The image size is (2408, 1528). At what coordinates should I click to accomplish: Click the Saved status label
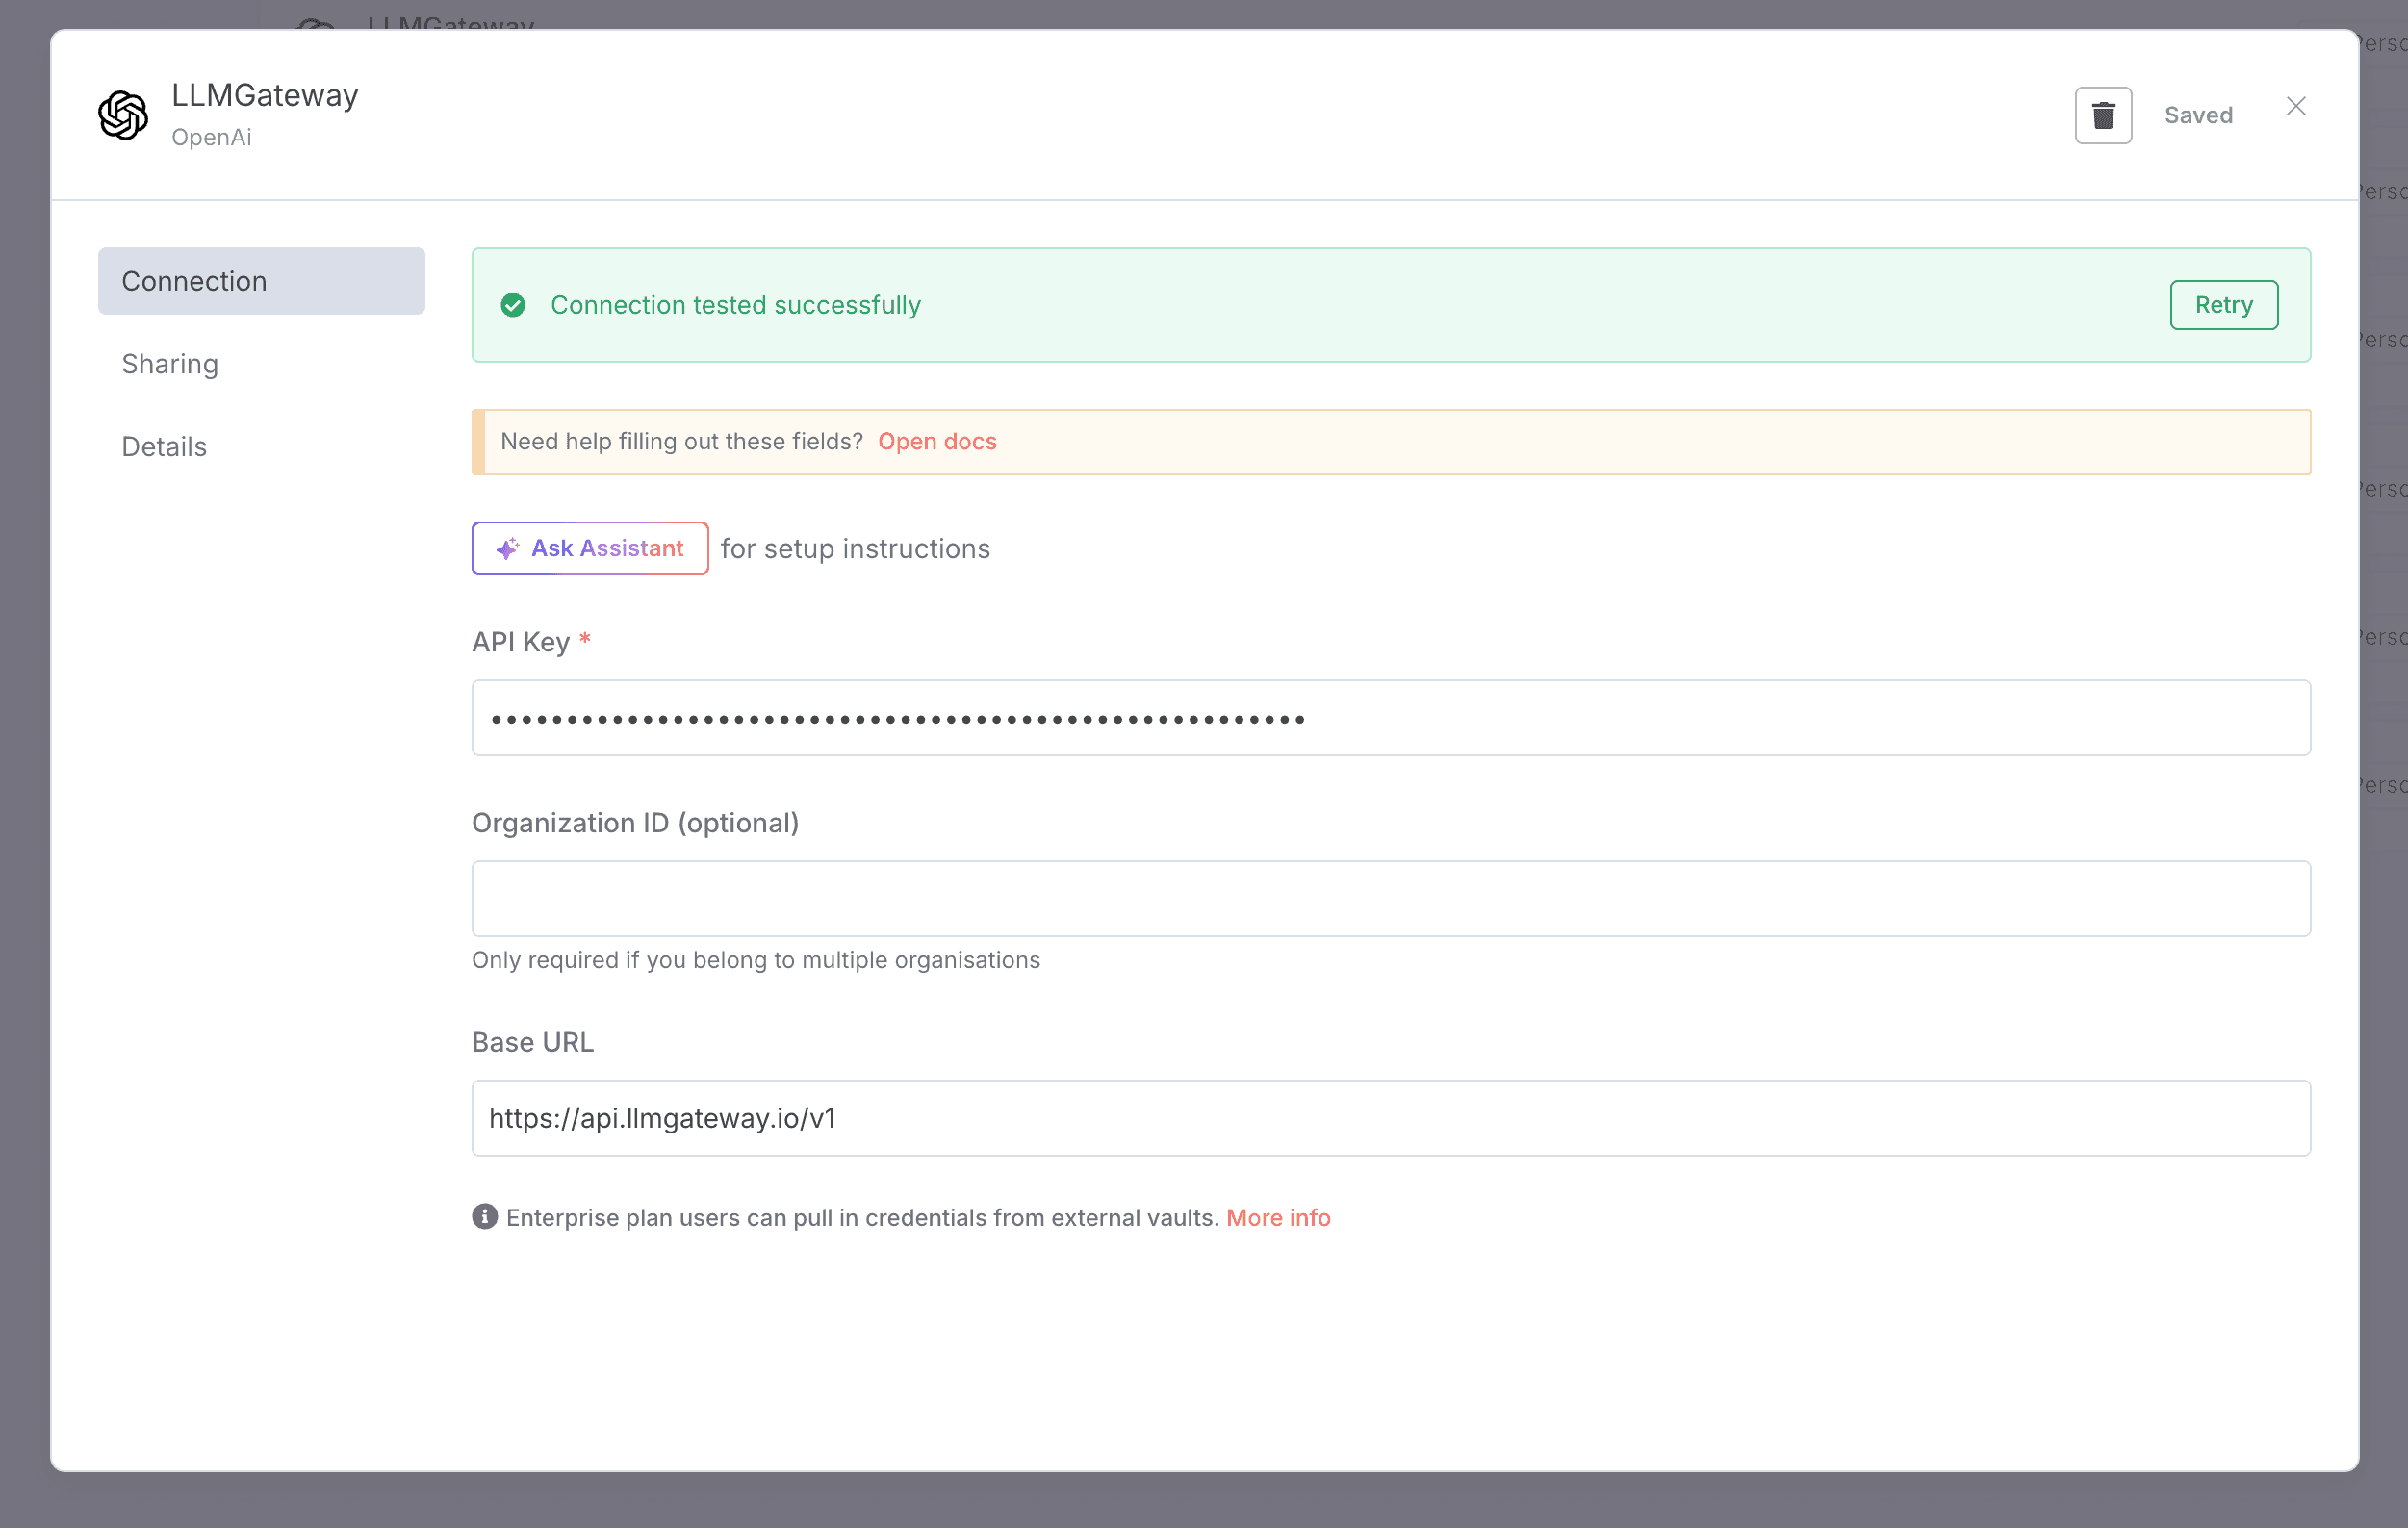[2198, 115]
